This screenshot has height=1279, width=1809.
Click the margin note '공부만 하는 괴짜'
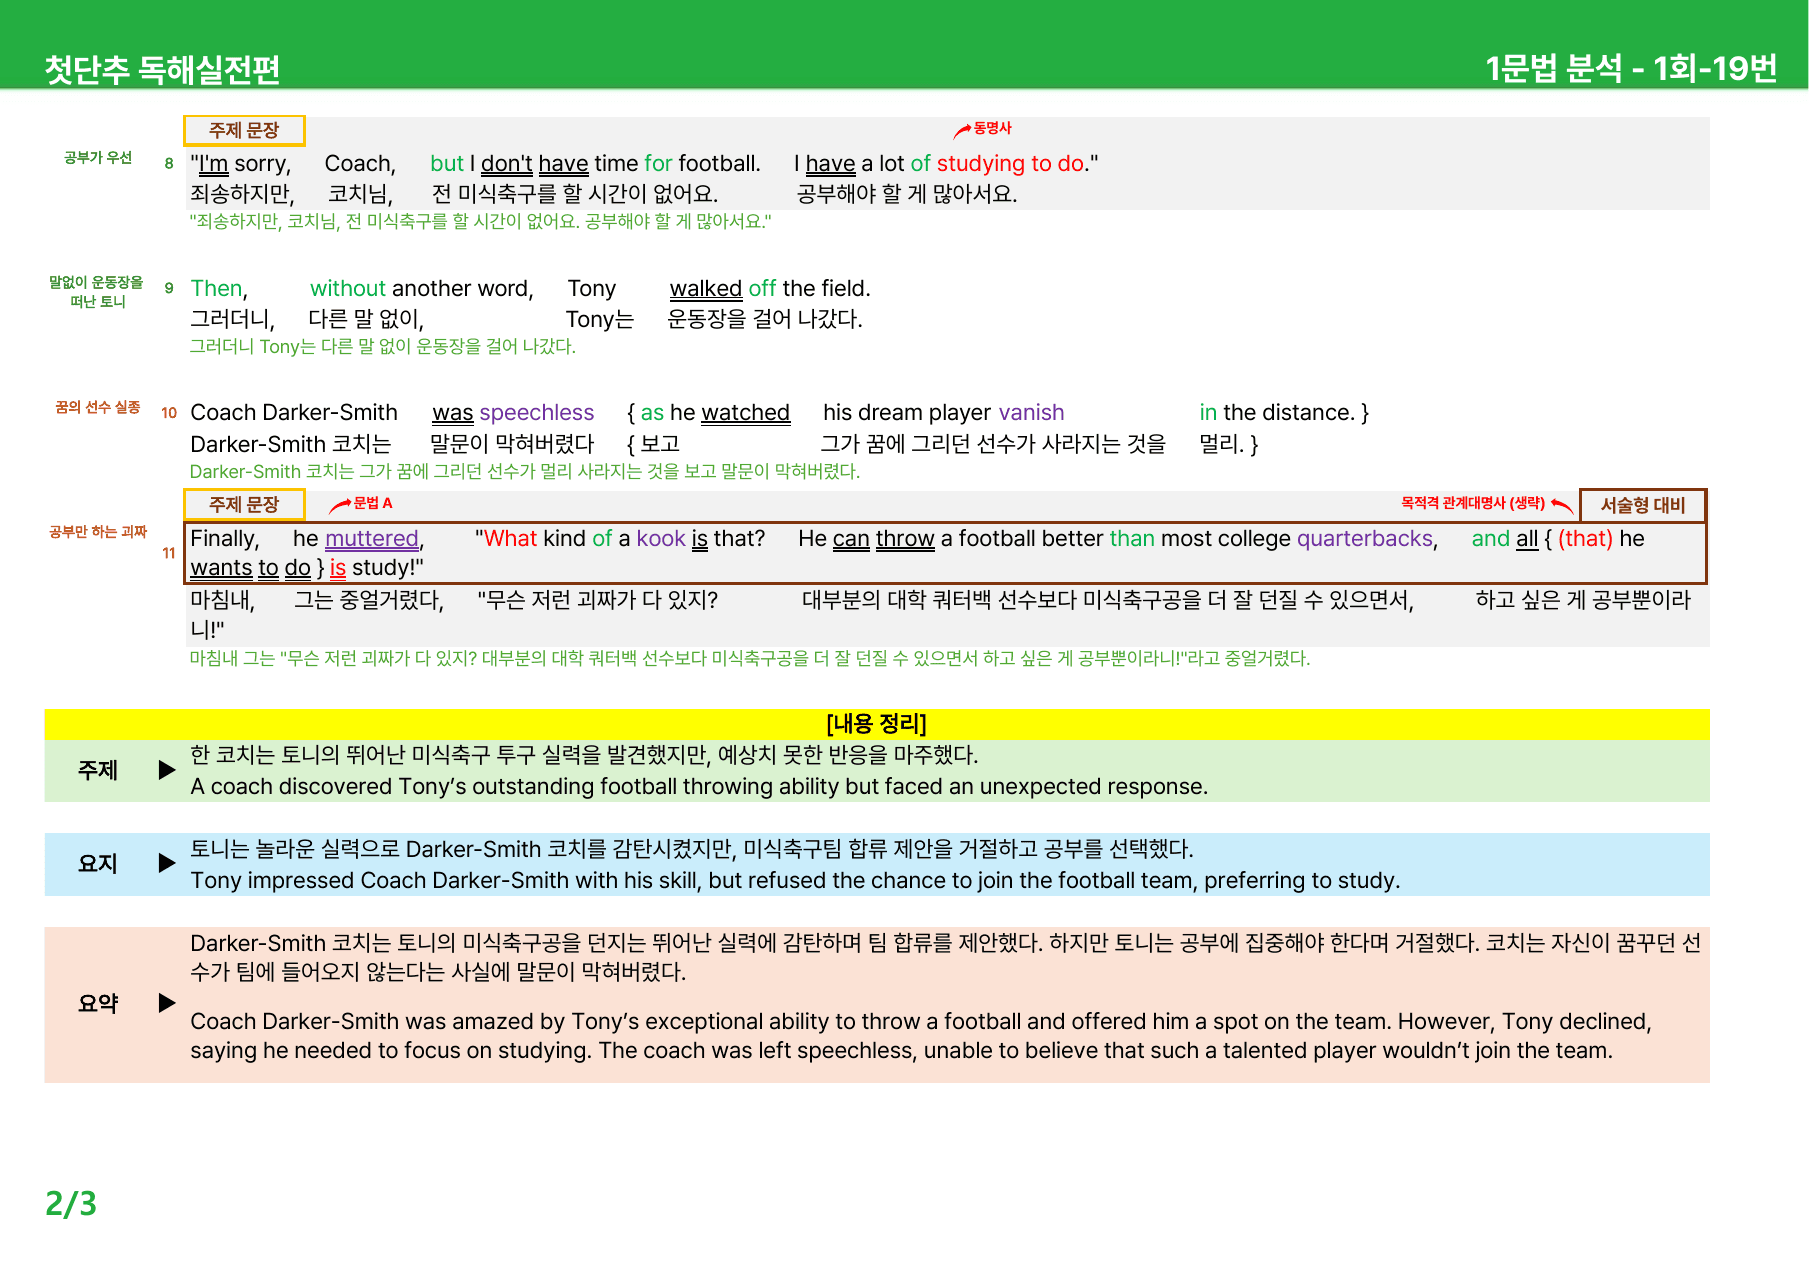pyautogui.click(x=98, y=532)
